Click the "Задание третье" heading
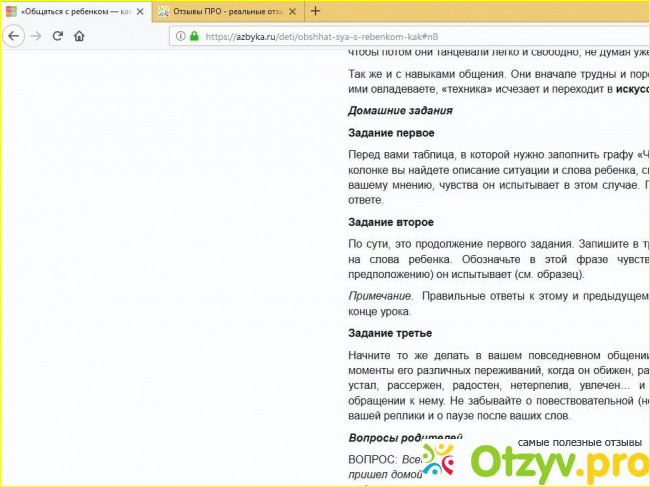 (x=390, y=333)
